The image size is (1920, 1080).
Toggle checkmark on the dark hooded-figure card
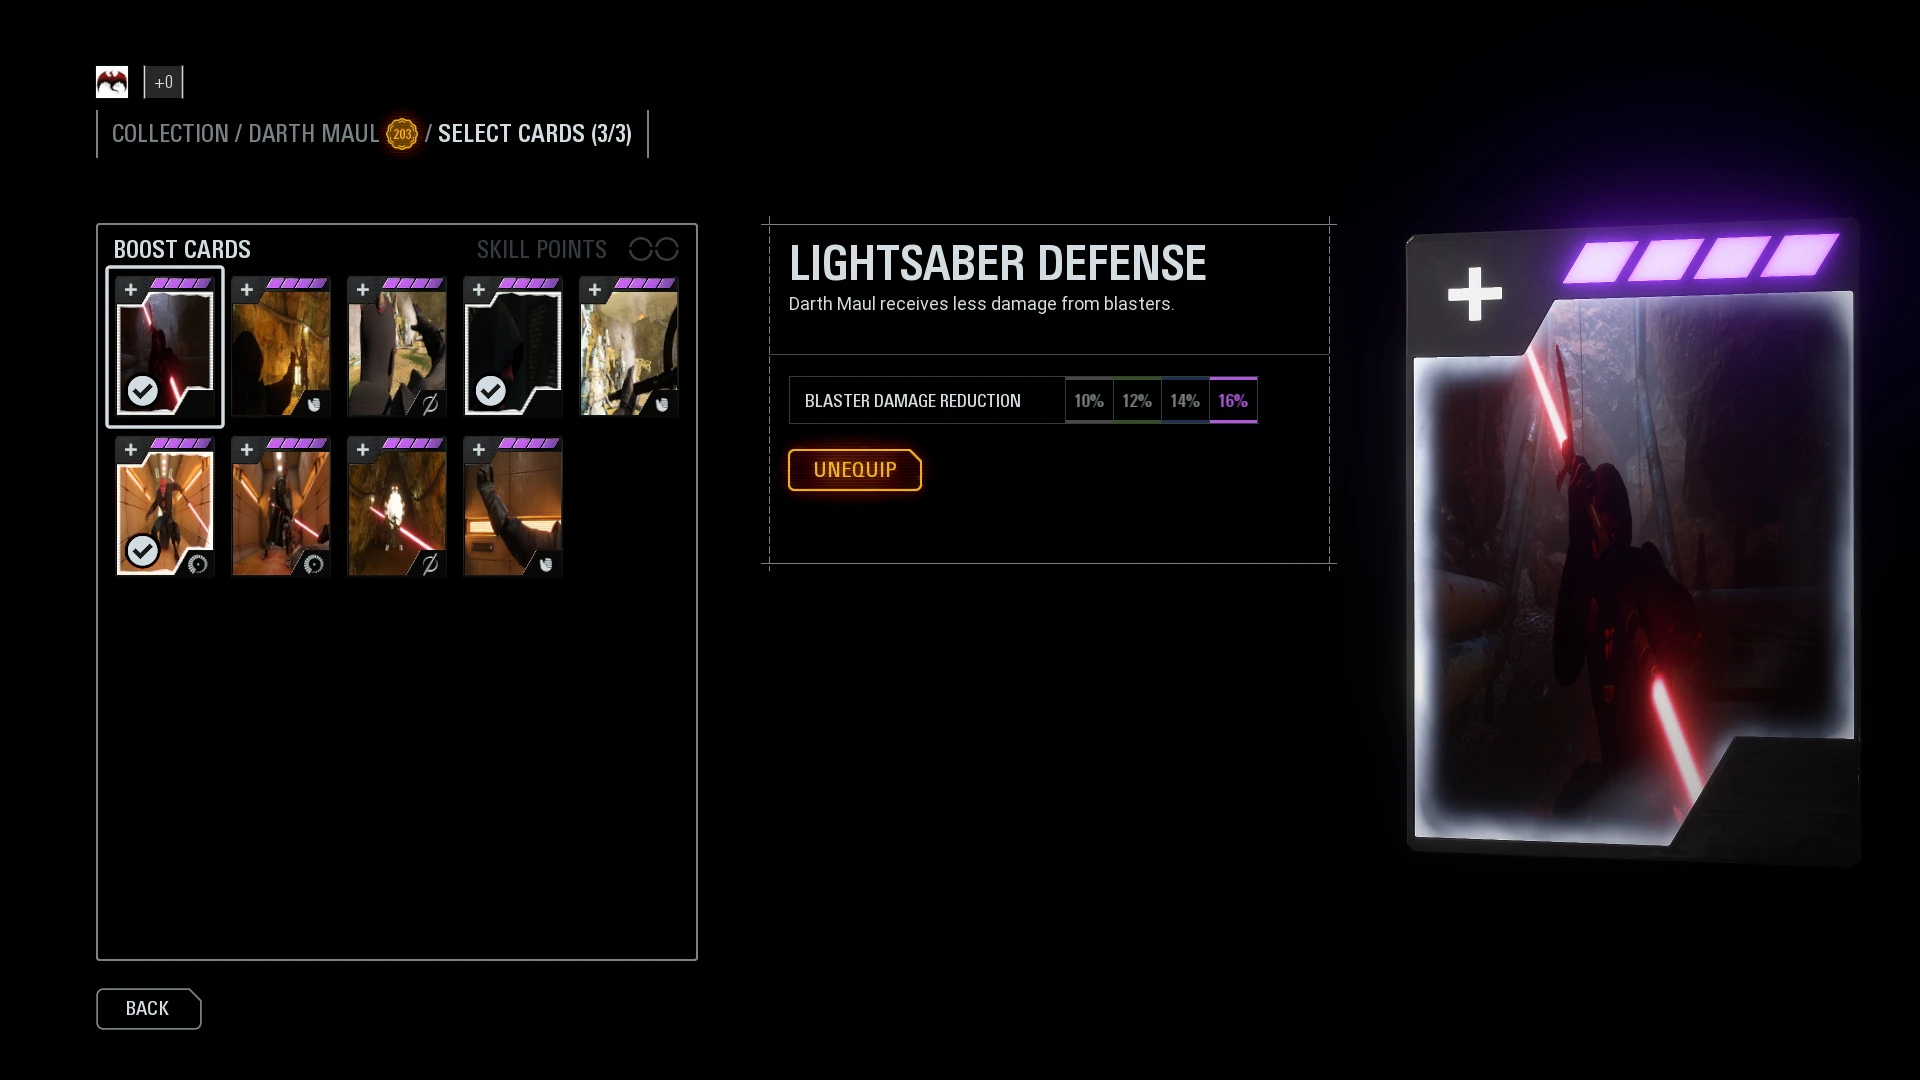(x=490, y=390)
